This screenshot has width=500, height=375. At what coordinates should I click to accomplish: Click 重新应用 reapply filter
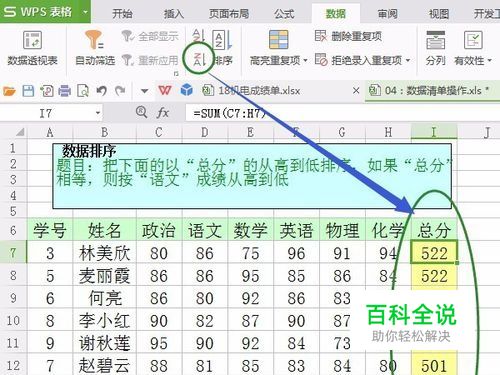pyautogui.click(x=150, y=60)
